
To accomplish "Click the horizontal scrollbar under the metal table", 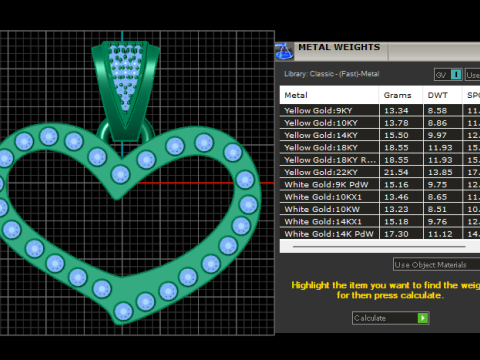I will (379, 247).
